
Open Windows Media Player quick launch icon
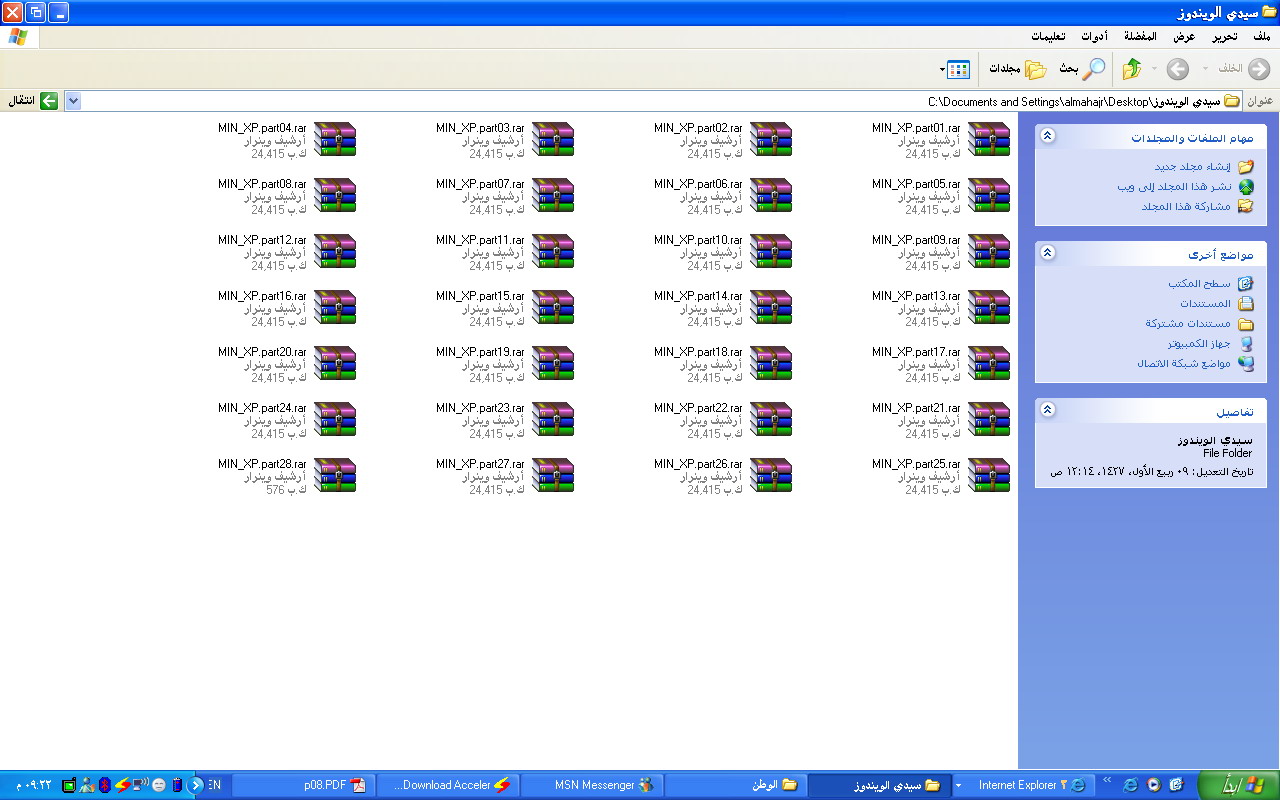click(1153, 785)
